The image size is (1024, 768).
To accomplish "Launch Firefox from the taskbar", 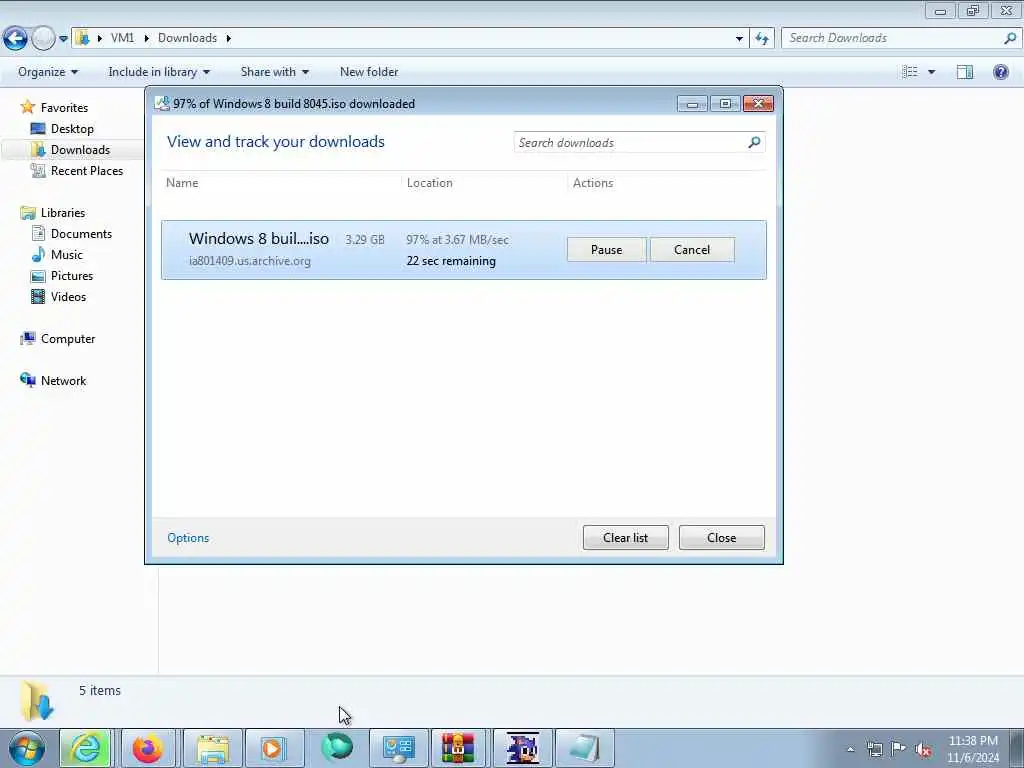I will click(148, 748).
